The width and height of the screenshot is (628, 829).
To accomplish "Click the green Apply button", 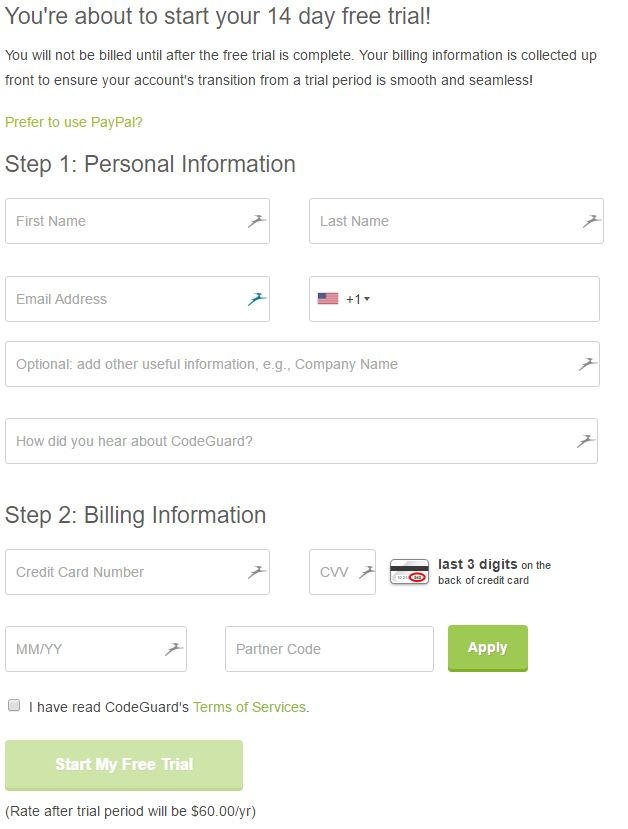I will click(x=487, y=647).
